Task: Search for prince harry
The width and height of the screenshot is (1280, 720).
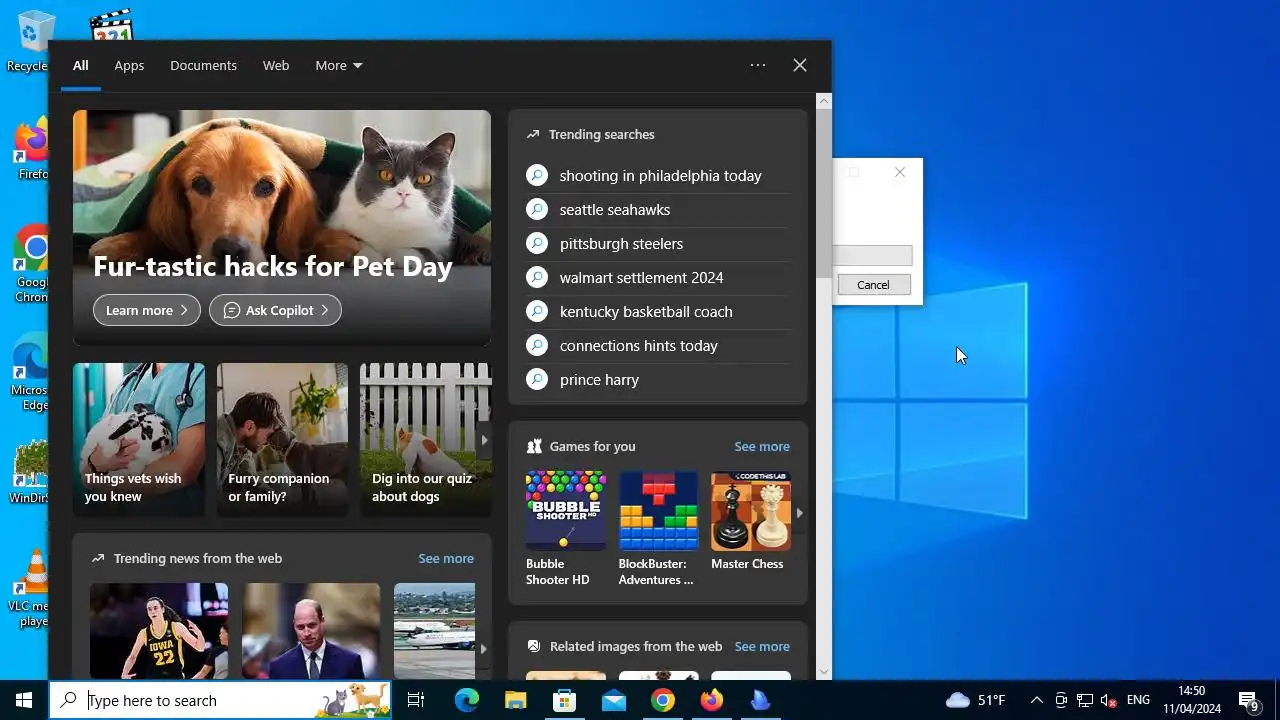Action: click(658, 380)
